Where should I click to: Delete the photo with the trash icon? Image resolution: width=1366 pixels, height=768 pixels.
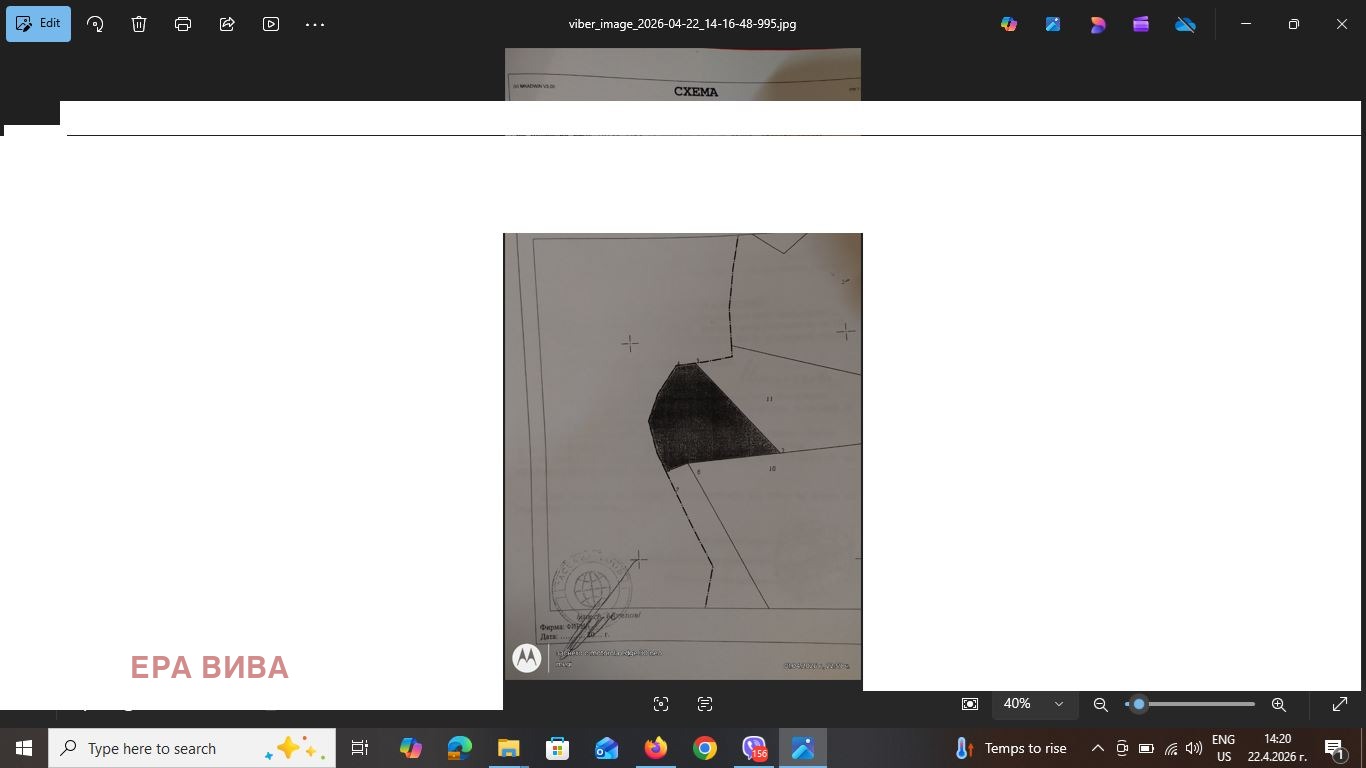coord(139,24)
